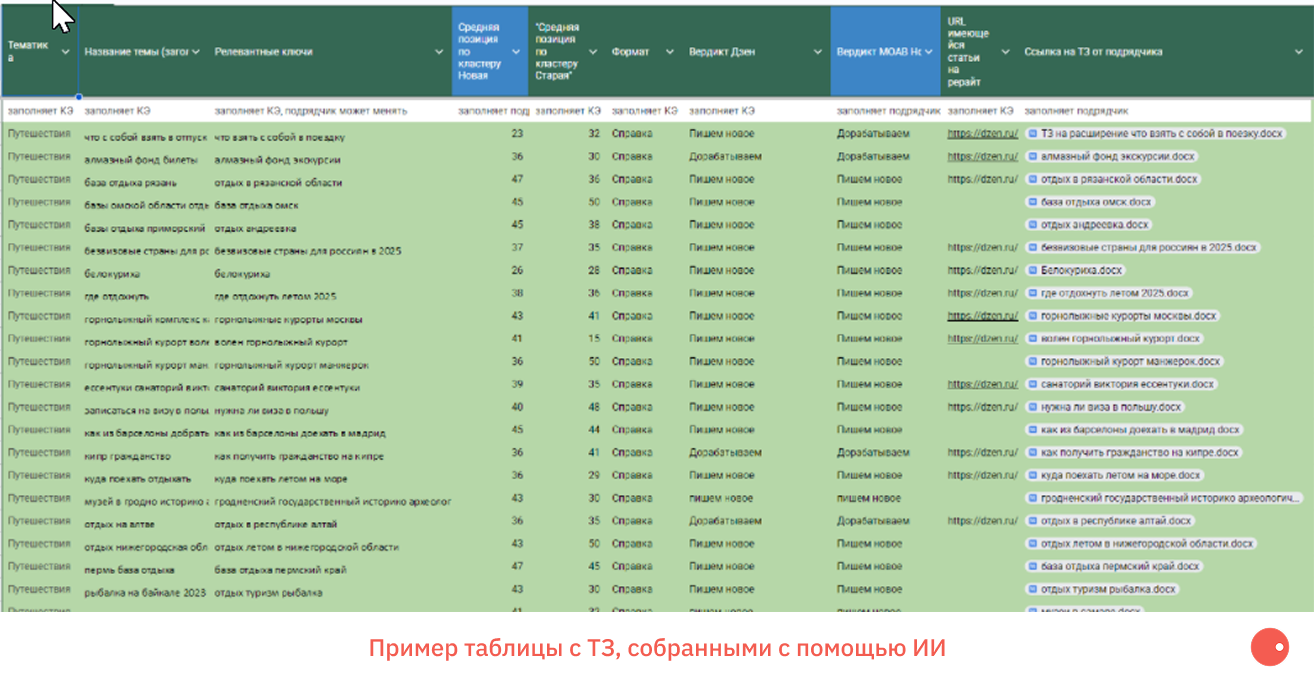Open the Белокуриха.docx file chip
Viewport: 1314px width, 679px height.
[1075, 270]
